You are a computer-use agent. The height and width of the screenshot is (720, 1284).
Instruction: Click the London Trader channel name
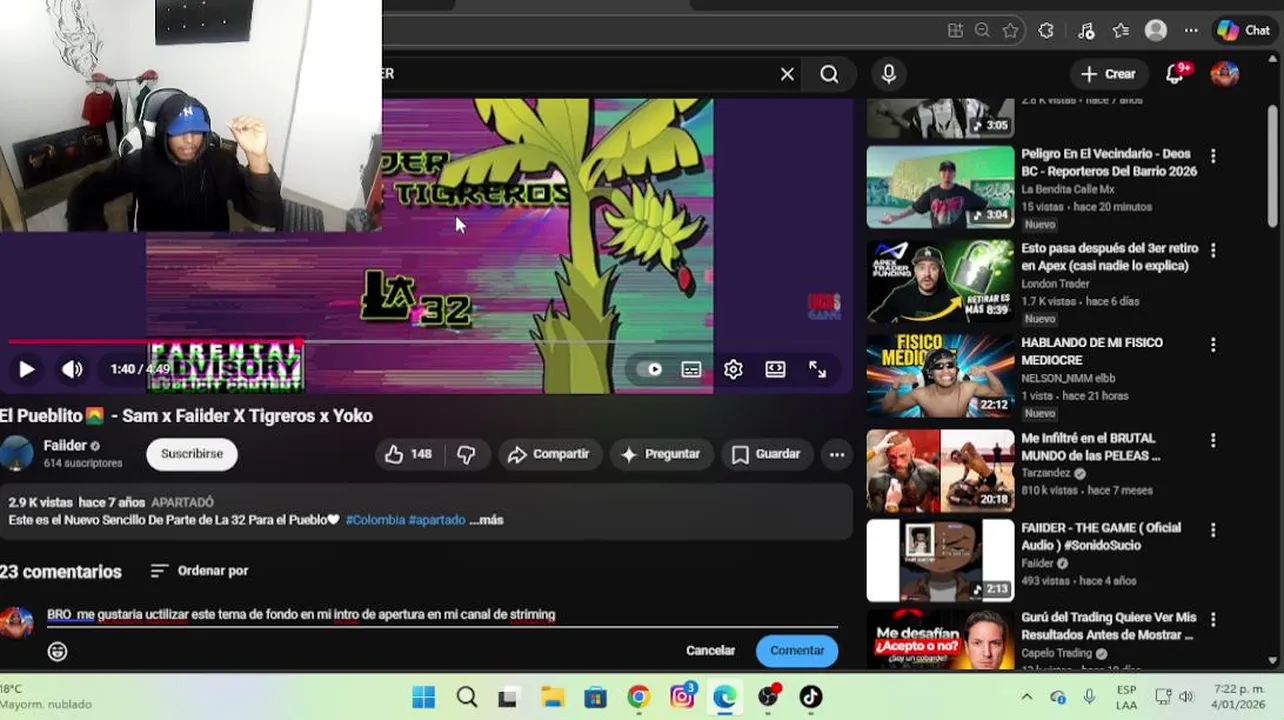coord(1055,284)
